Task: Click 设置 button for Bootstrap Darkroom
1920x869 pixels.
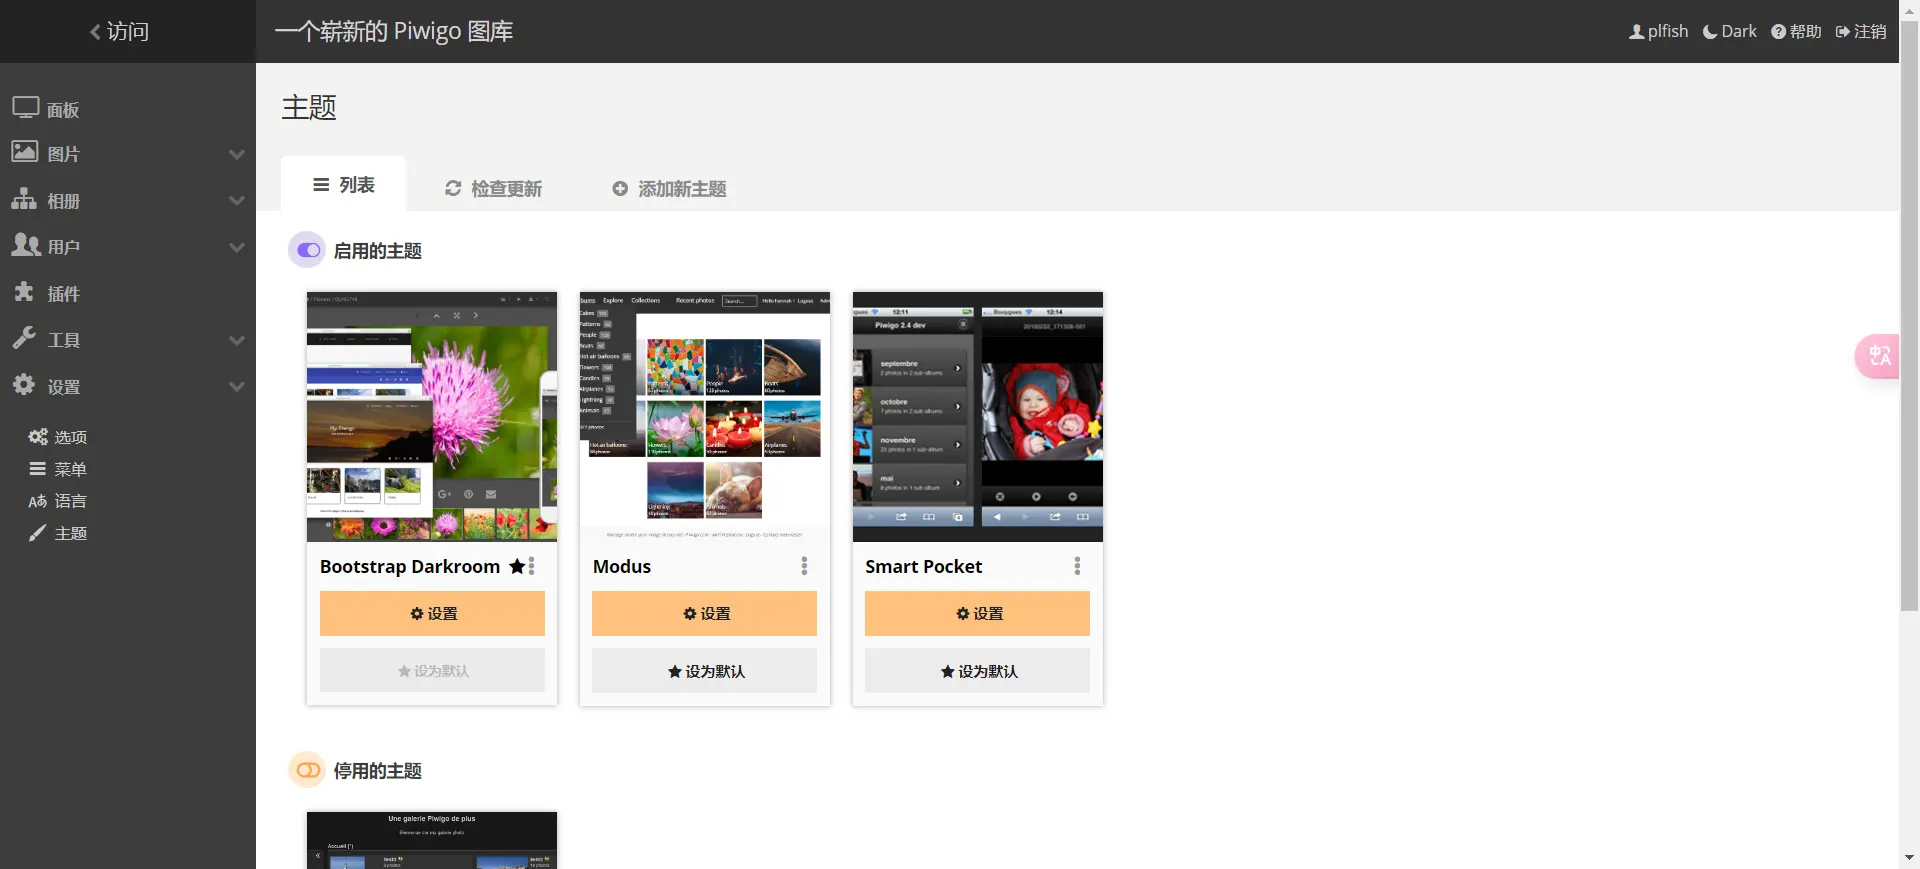Action: tap(432, 613)
